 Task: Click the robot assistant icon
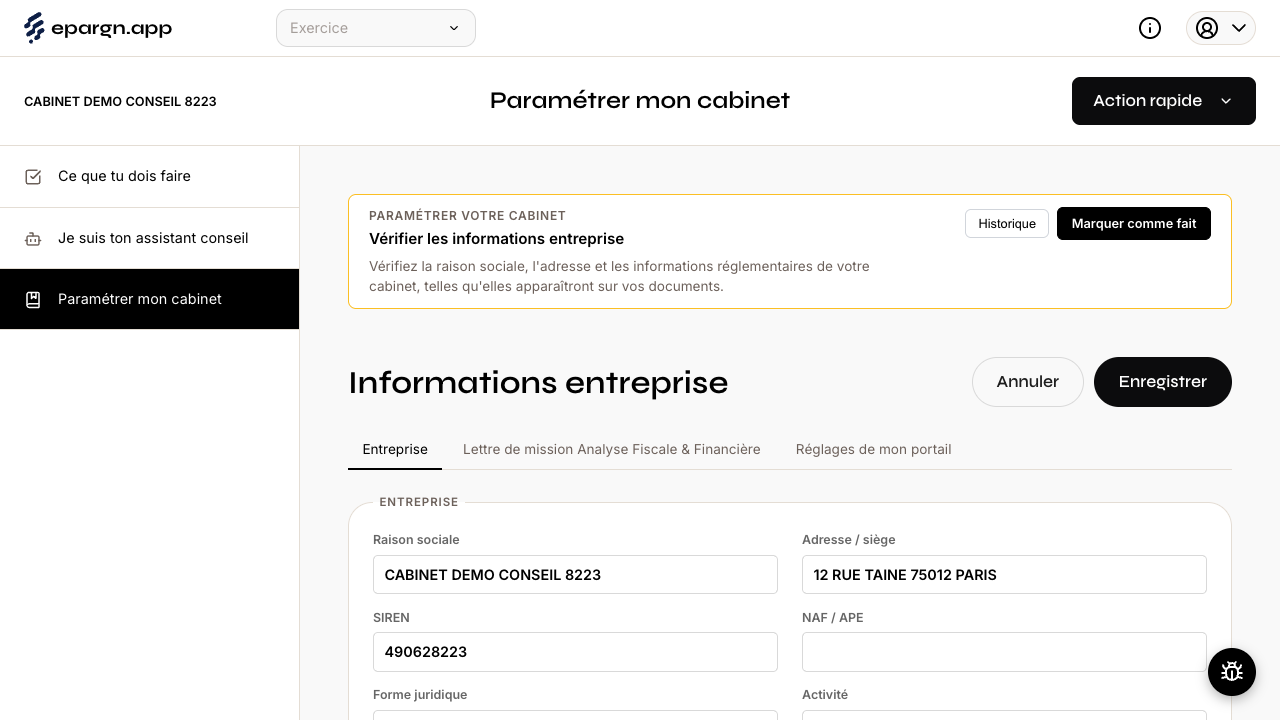[33, 239]
